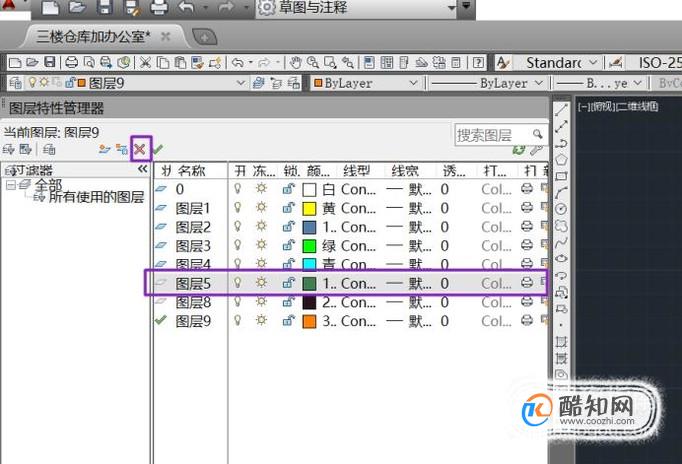The image size is (682, 464).
Task: Switch to the 三楼仓库加办公室 drawing tab
Action: pyautogui.click(x=94, y=37)
